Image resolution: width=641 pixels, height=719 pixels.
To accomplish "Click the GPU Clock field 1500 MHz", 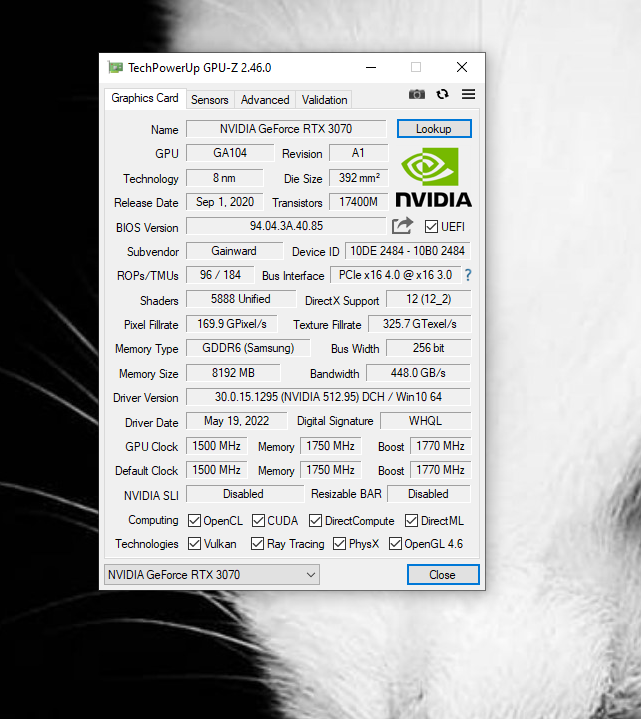I will 216,446.
